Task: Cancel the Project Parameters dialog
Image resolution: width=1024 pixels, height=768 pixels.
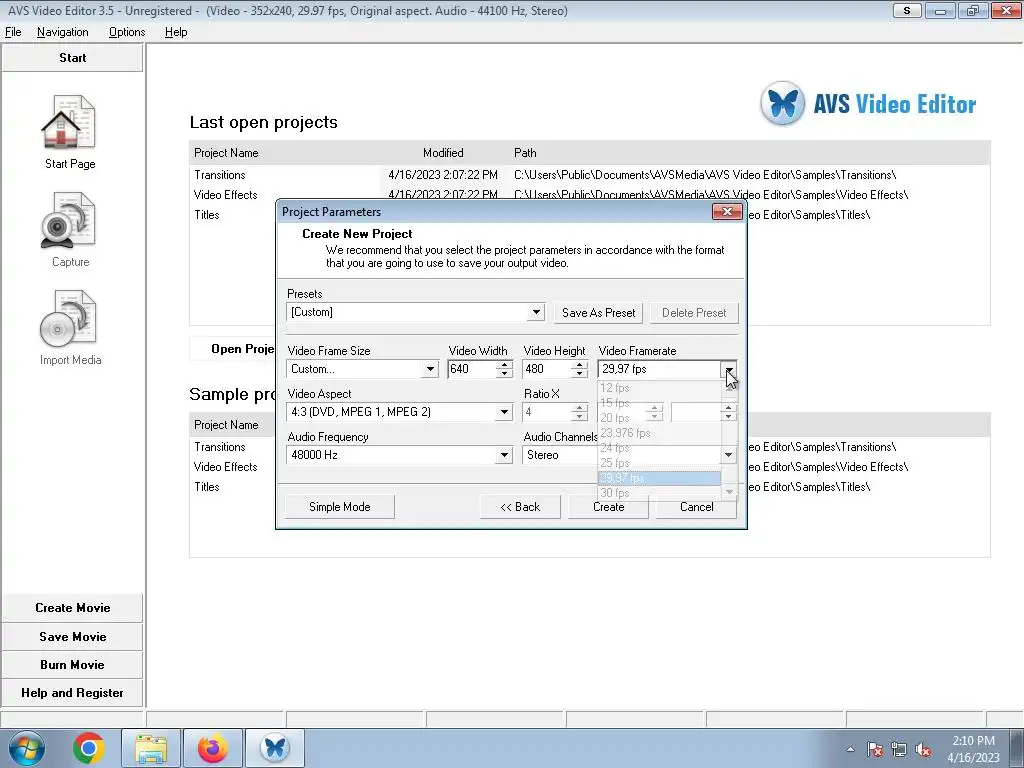Action: tap(696, 507)
